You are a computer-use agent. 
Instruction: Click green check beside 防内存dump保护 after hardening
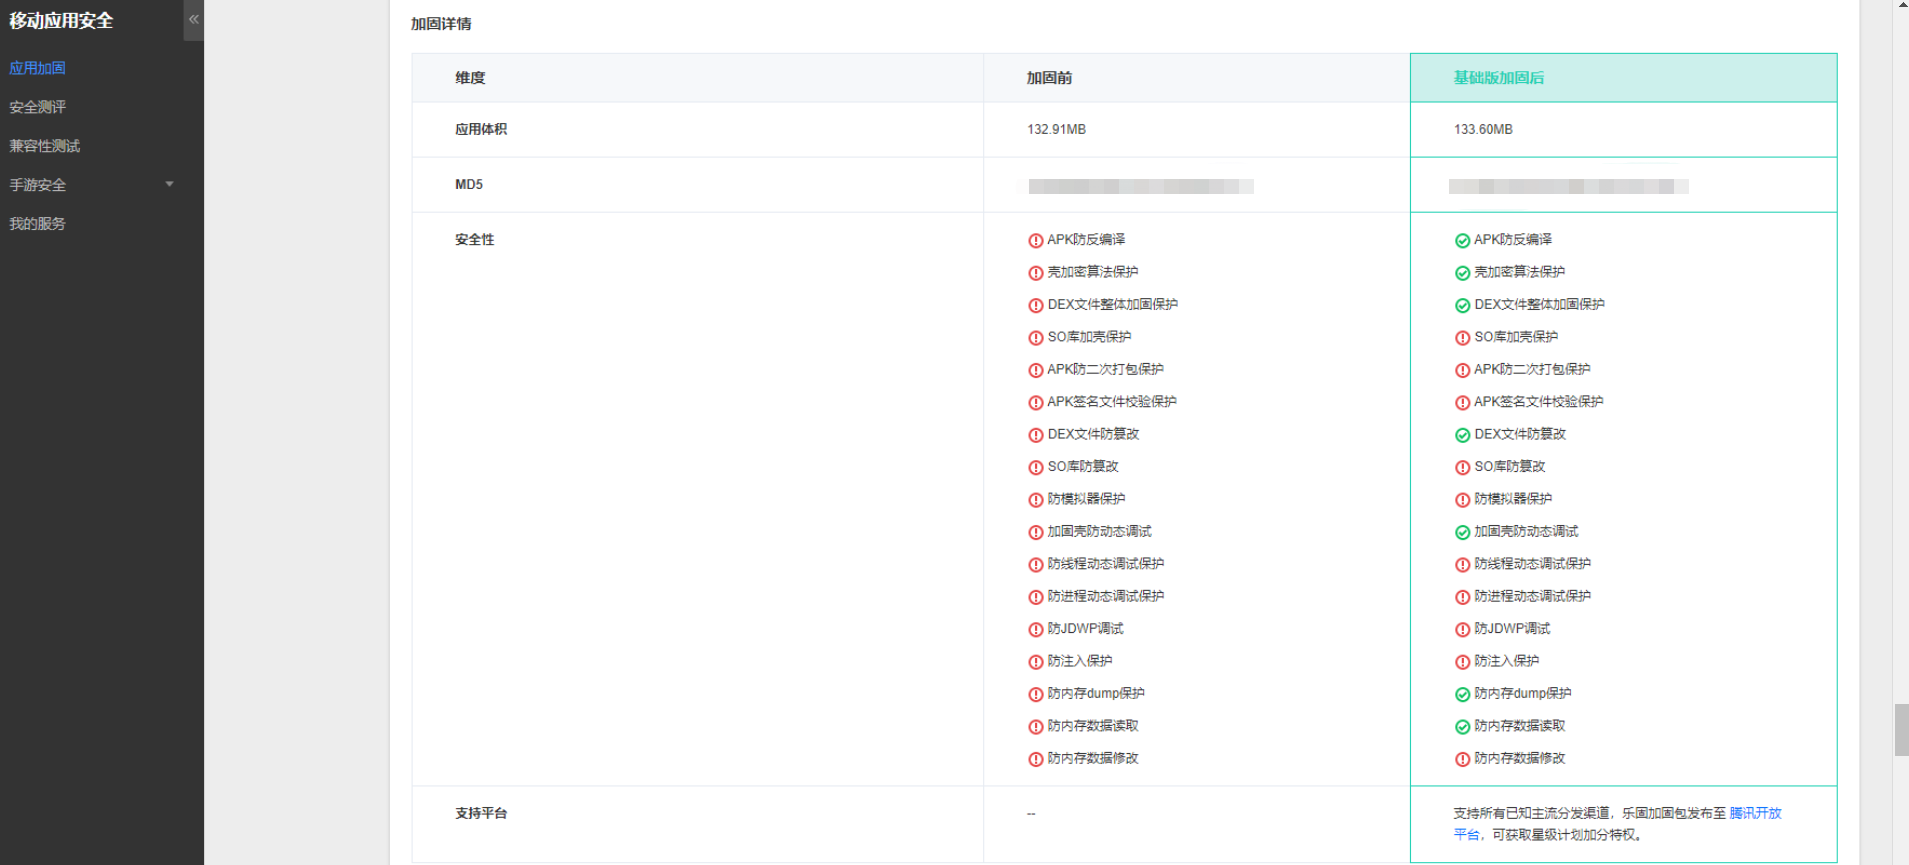pyautogui.click(x=1462, y=695)
